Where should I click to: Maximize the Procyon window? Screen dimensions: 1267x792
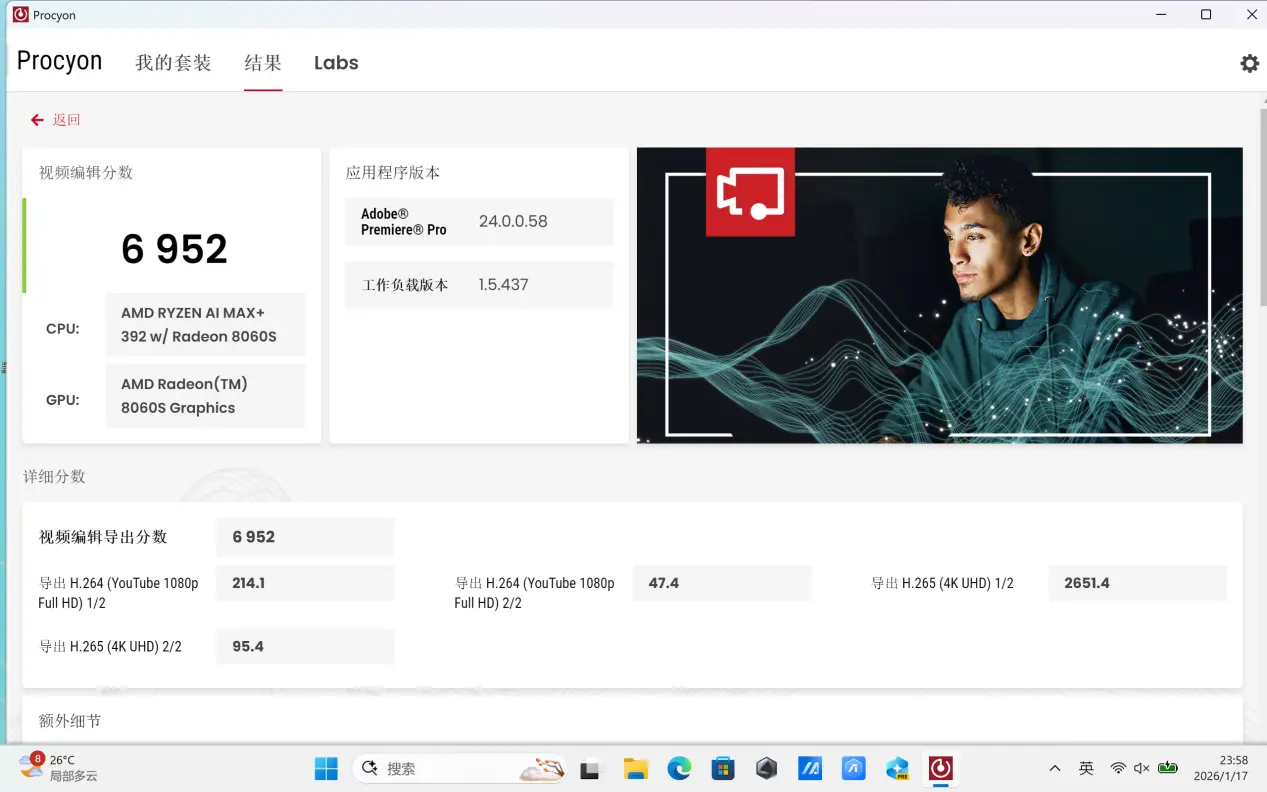tap(1206, 14)
